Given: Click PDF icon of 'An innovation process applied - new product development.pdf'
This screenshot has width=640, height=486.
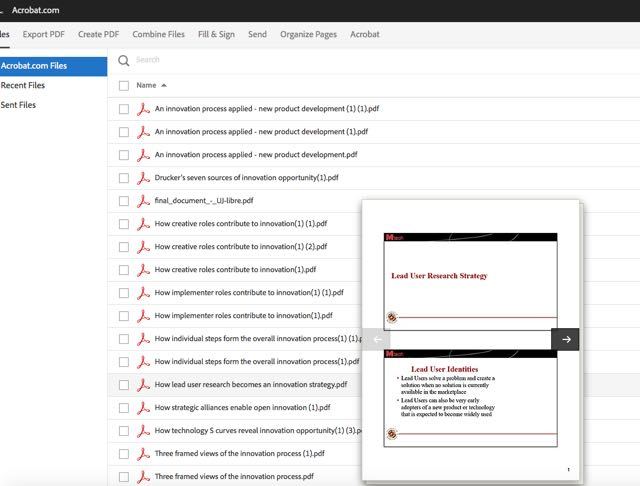Looking at the screenshot, I should (143, 155).
